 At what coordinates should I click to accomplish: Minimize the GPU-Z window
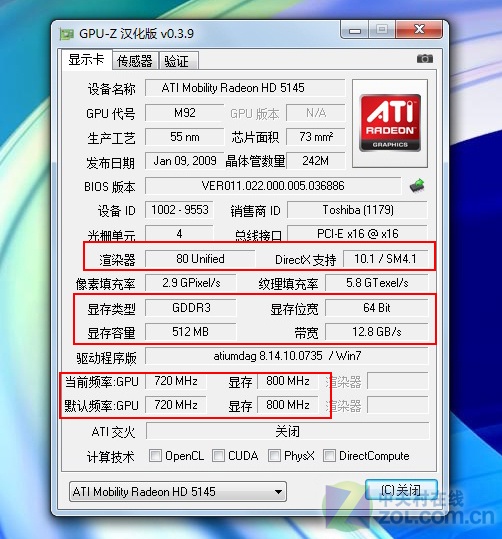[x=355, y=30]
